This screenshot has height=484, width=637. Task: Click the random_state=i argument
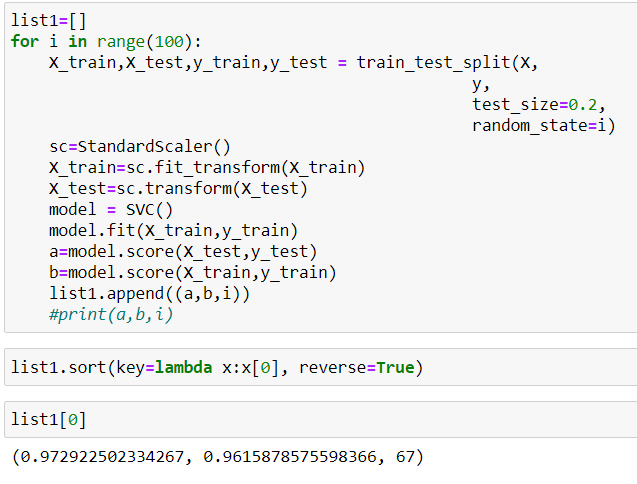[x=543, y=125]
